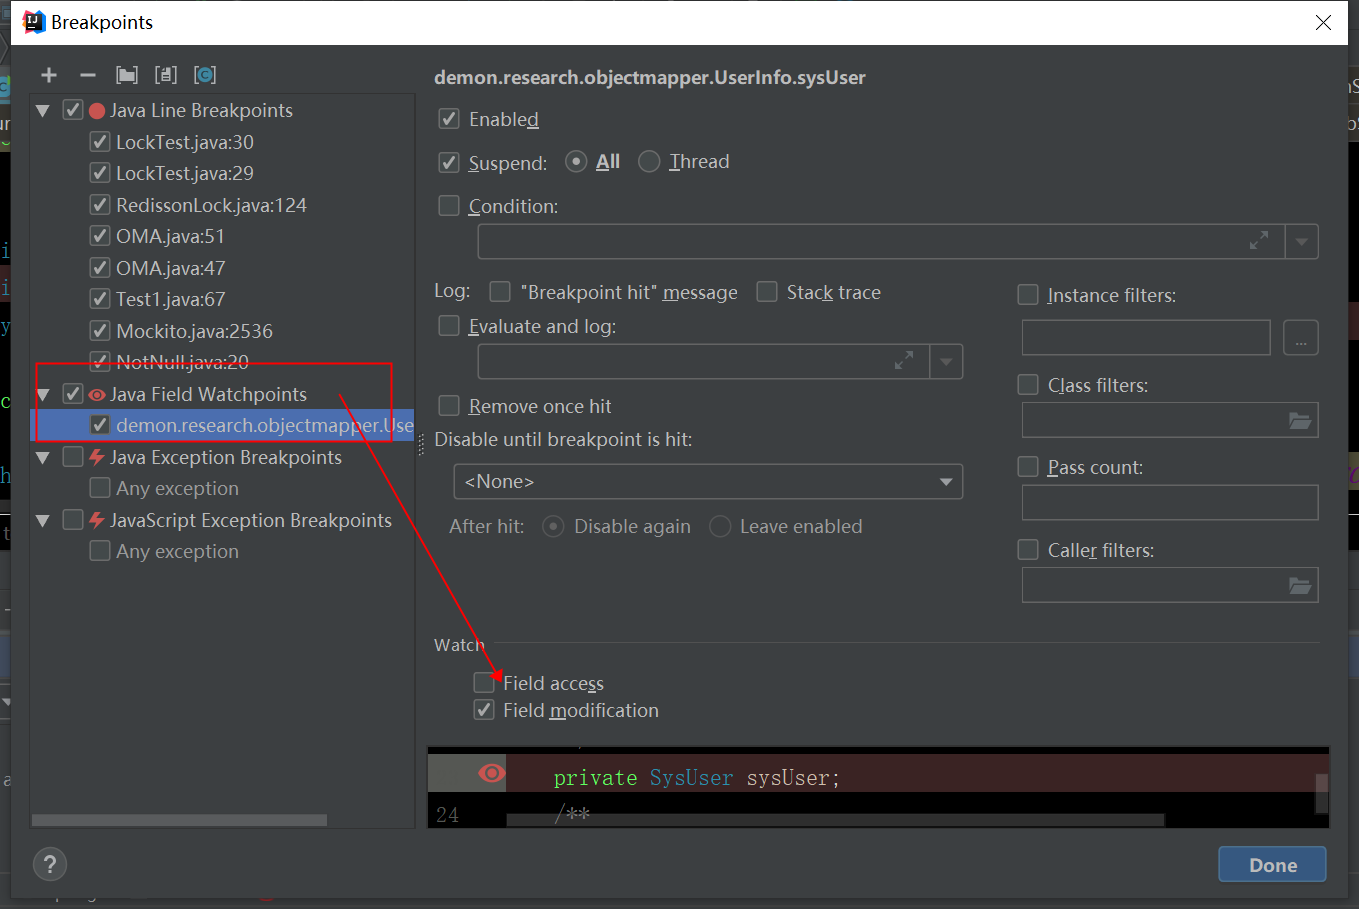
Task: Open help with the question mark icon
Action: point(50,864)
